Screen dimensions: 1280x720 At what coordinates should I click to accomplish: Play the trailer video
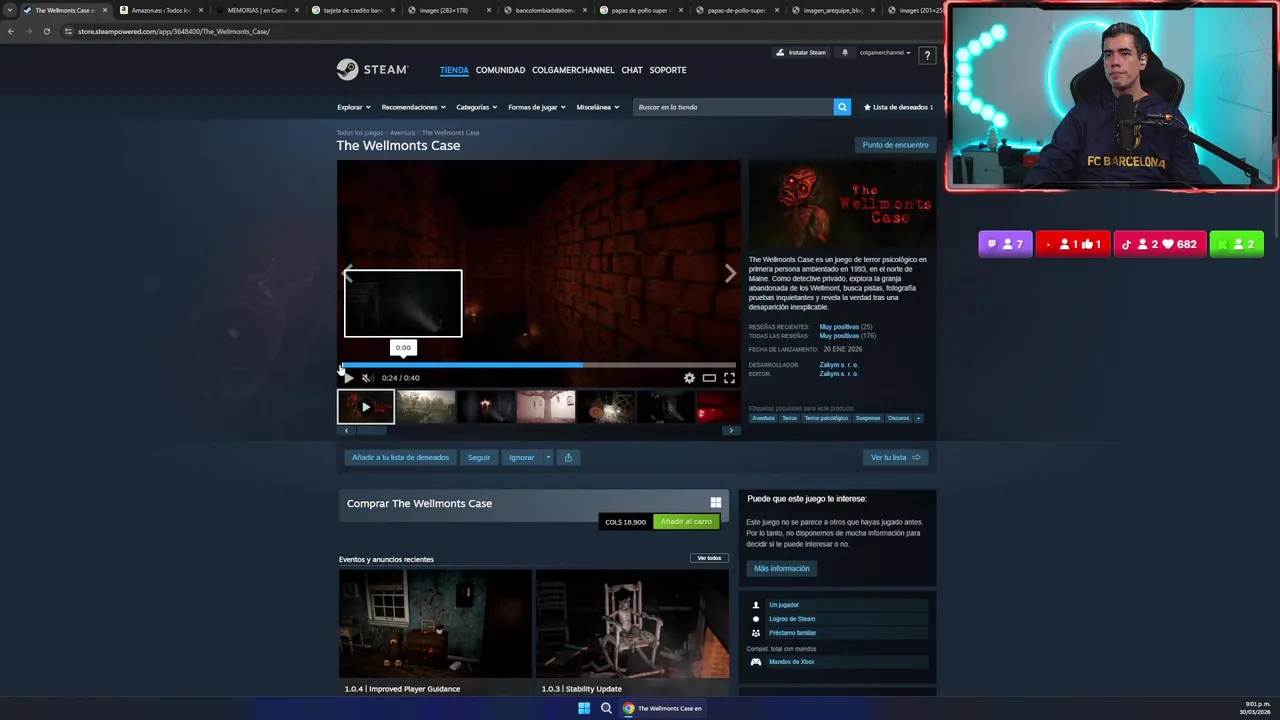[347, 378]
